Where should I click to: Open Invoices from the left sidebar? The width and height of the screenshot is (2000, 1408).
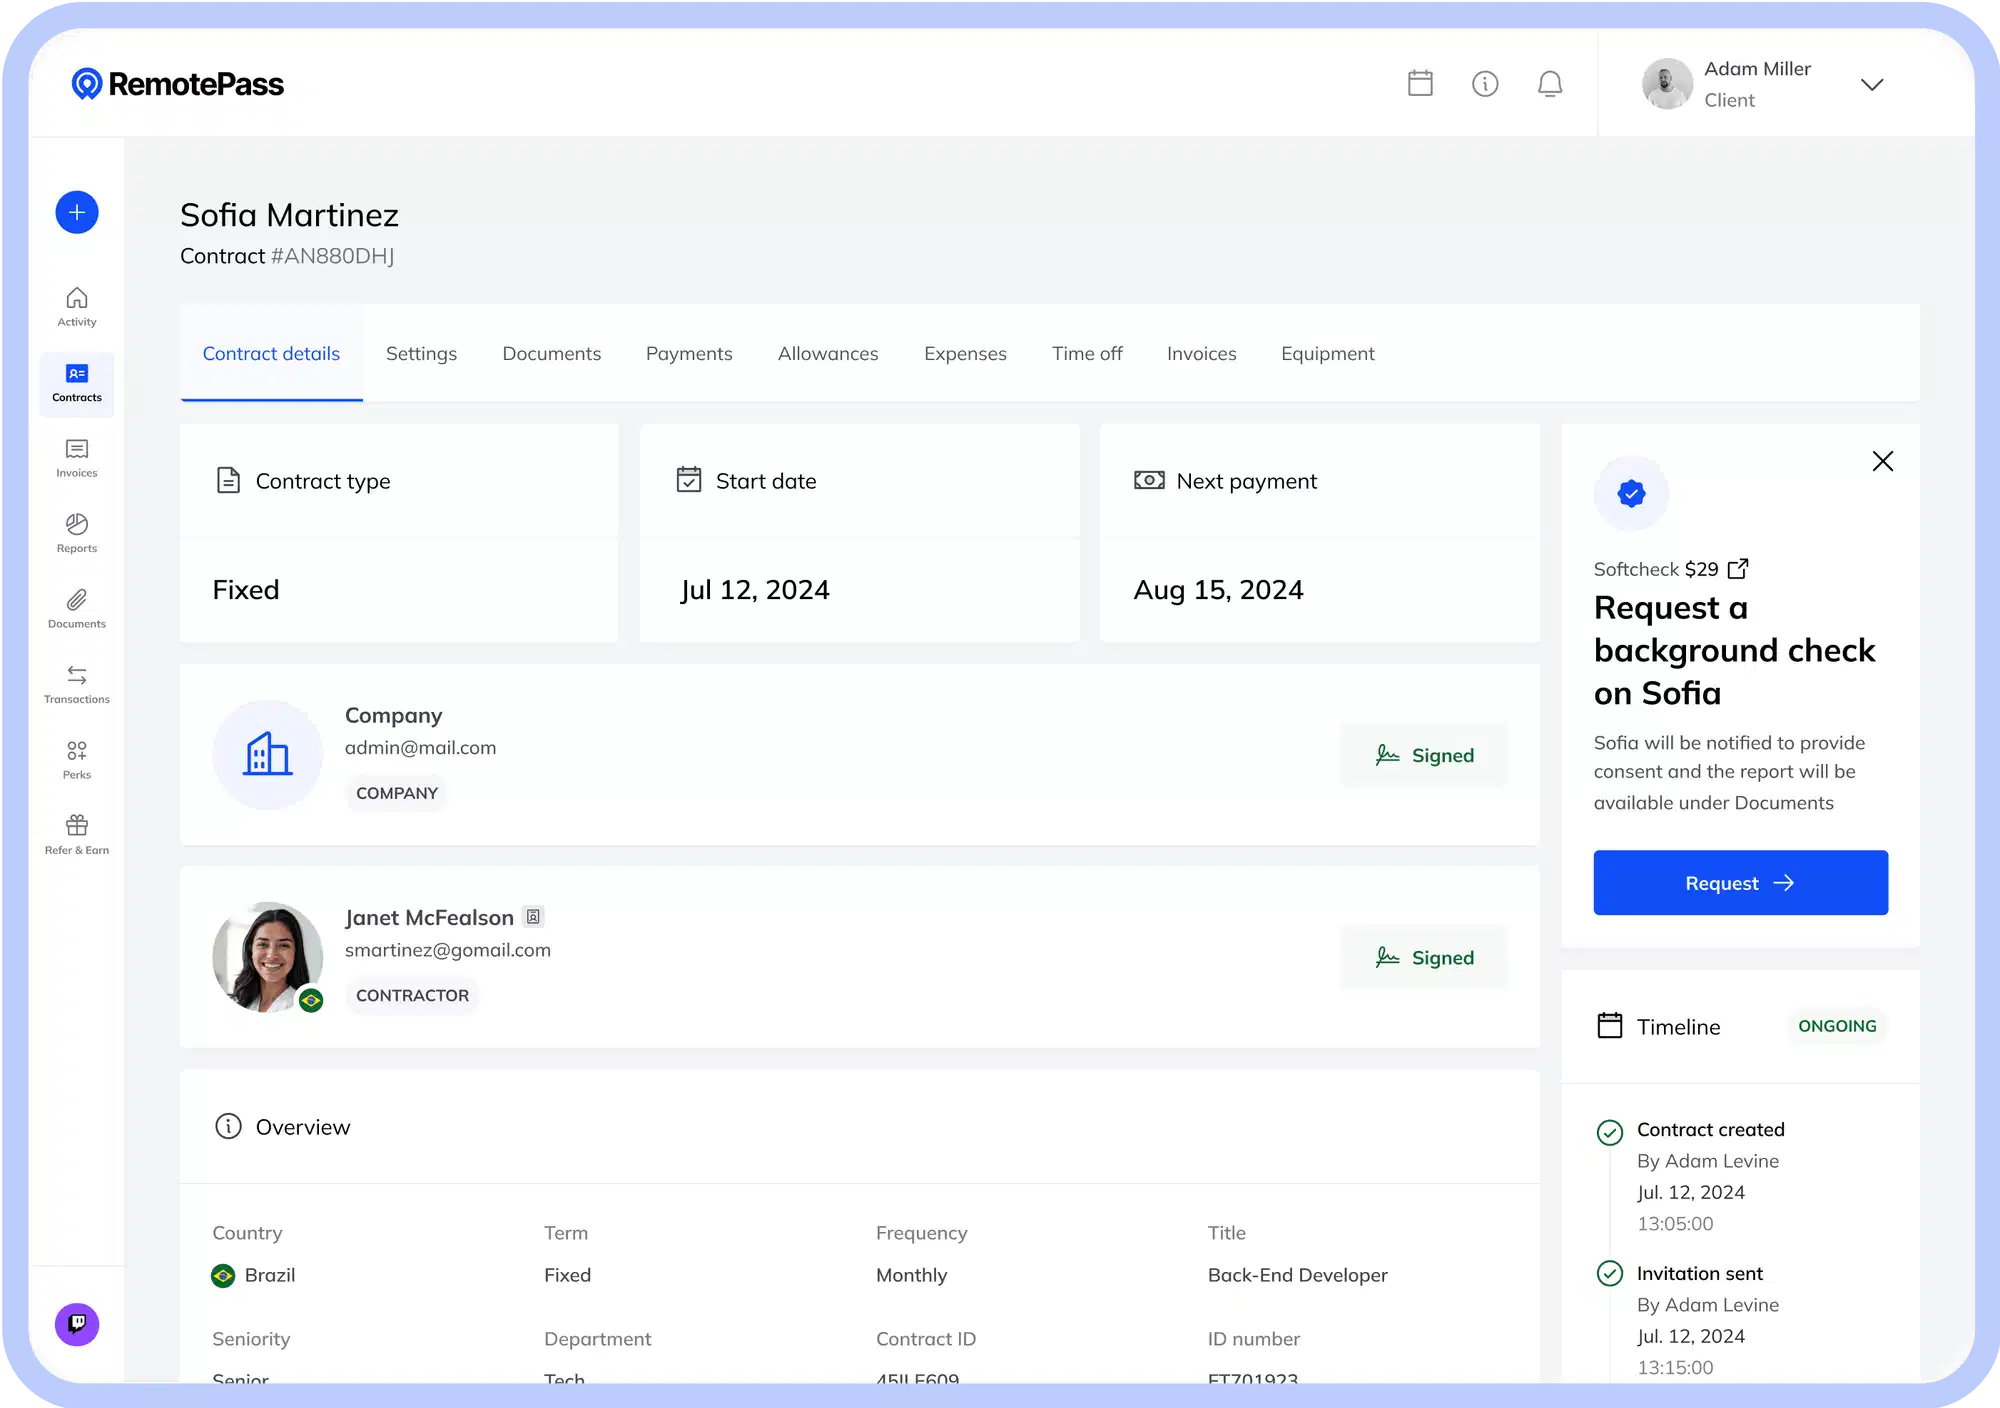pyautogui.click(x=76, y=458)
